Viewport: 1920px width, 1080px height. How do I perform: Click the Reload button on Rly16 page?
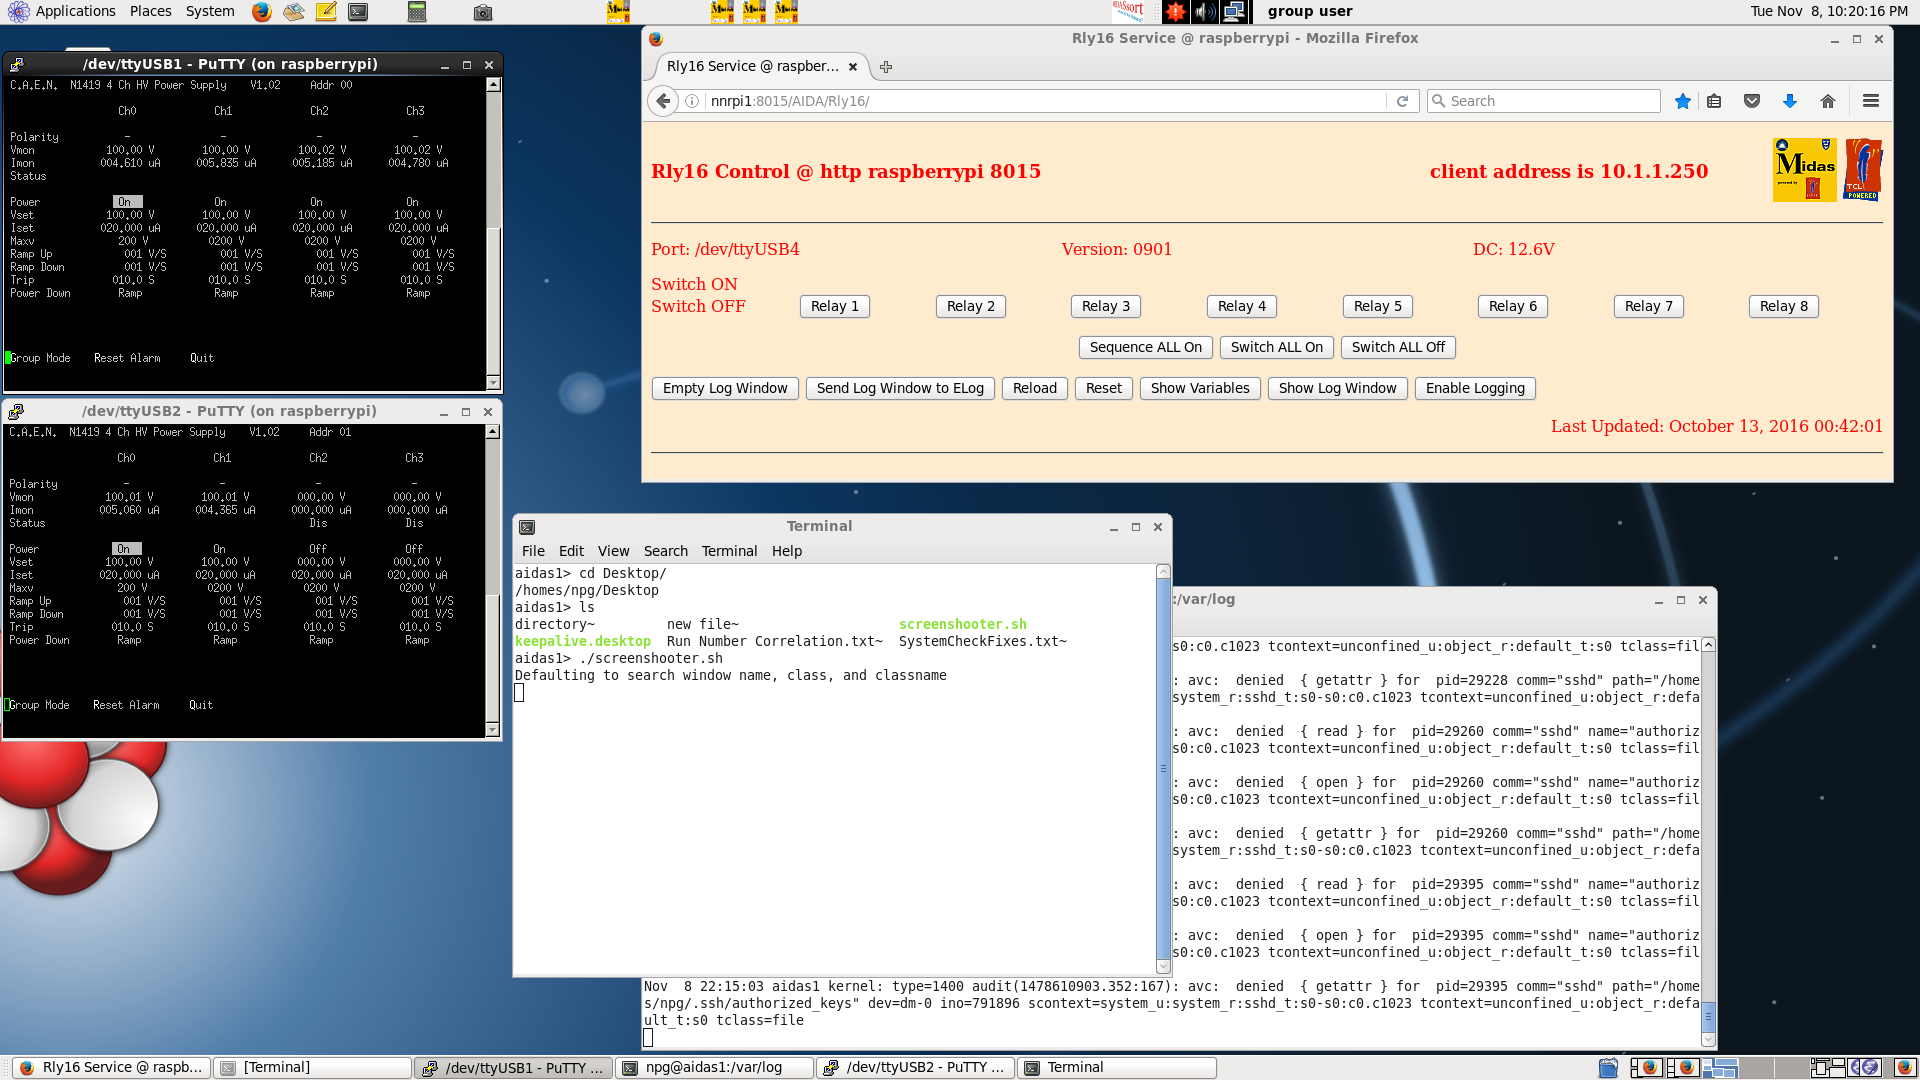tap(1035, 388)
